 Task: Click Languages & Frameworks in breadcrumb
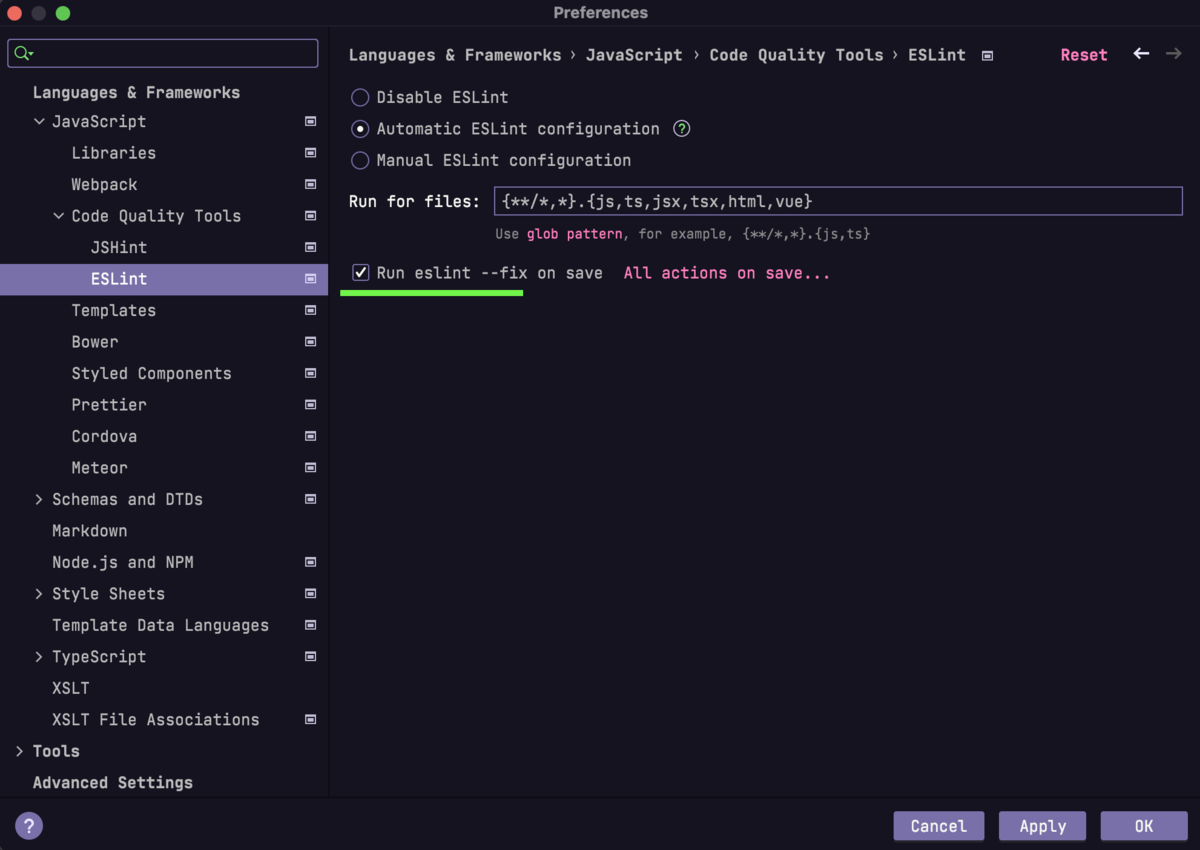coord(455,56)
